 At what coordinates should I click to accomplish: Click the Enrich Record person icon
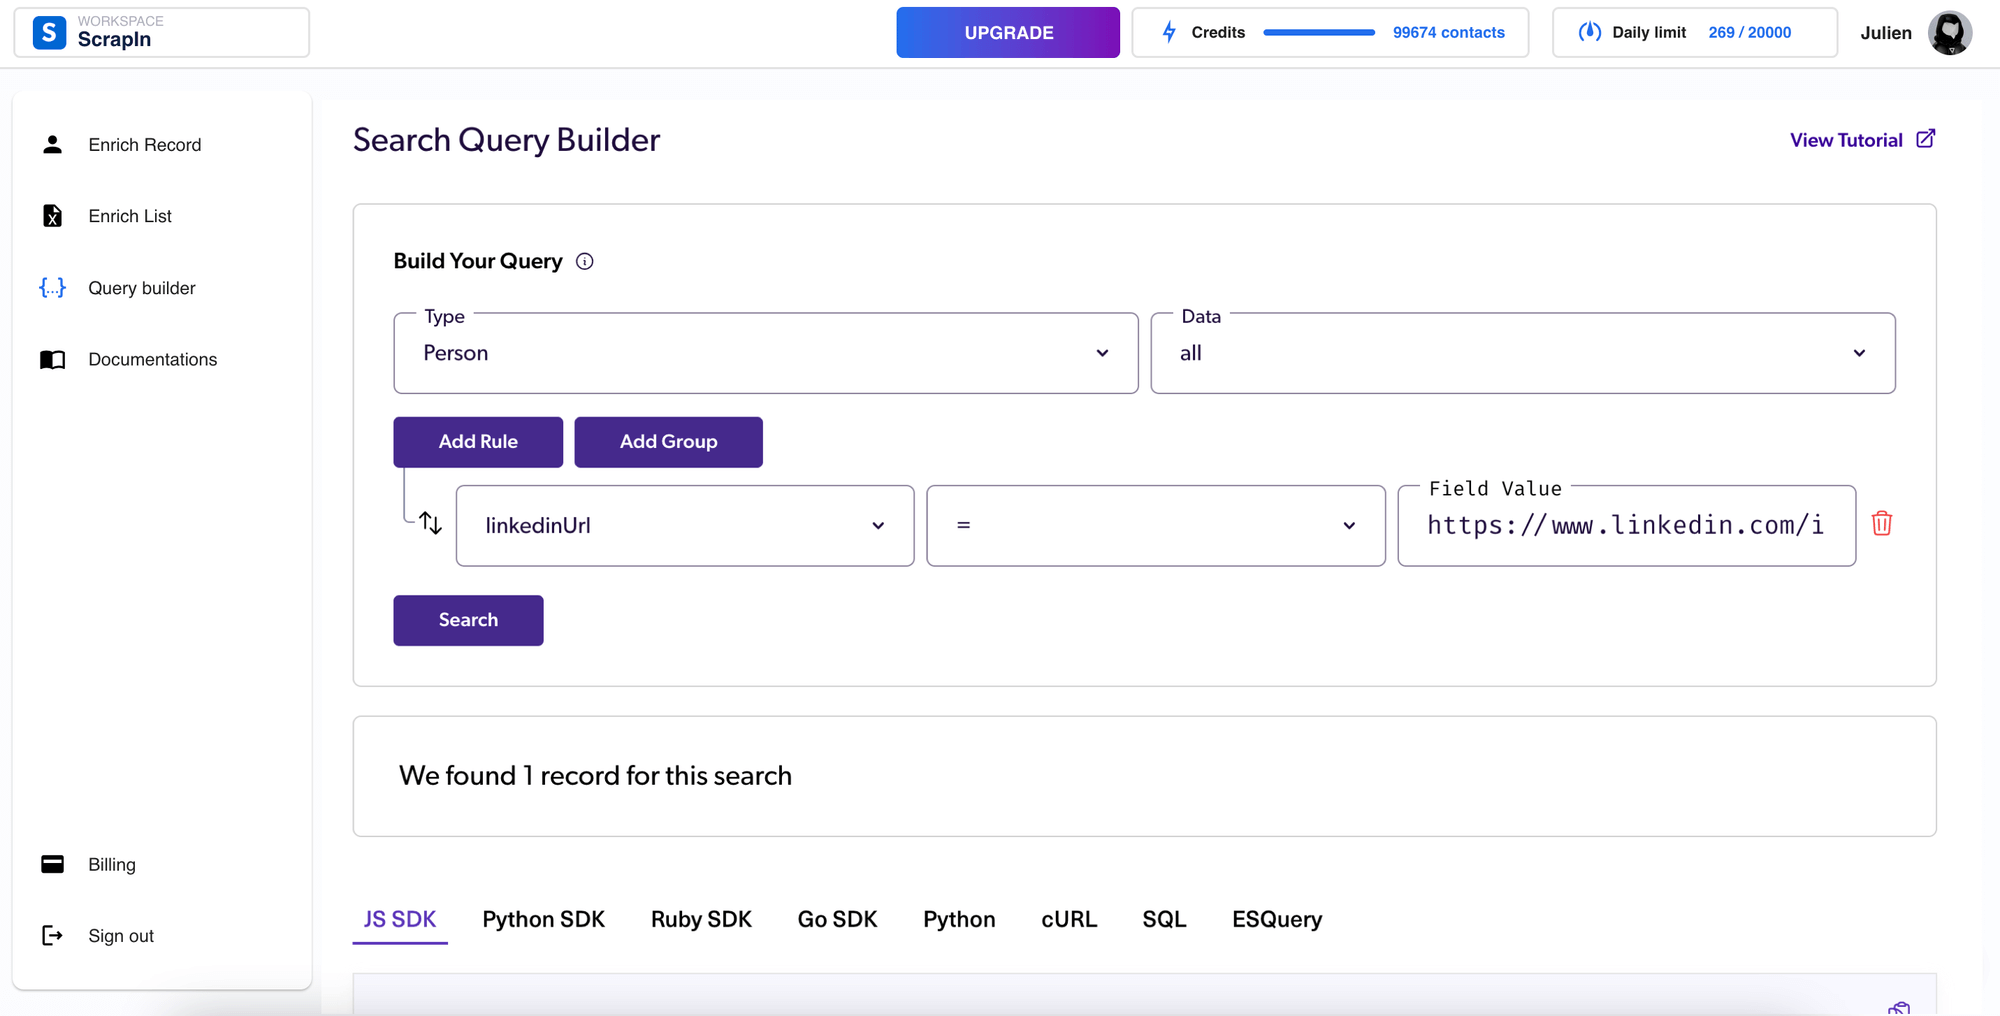(52, 145)
